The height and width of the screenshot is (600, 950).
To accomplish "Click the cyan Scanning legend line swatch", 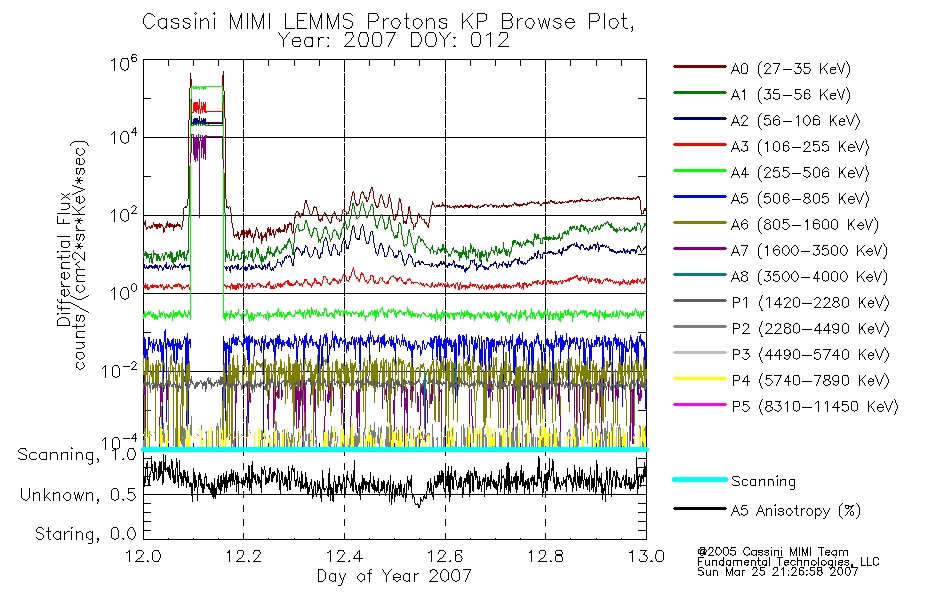I will (x=699, y=479).
